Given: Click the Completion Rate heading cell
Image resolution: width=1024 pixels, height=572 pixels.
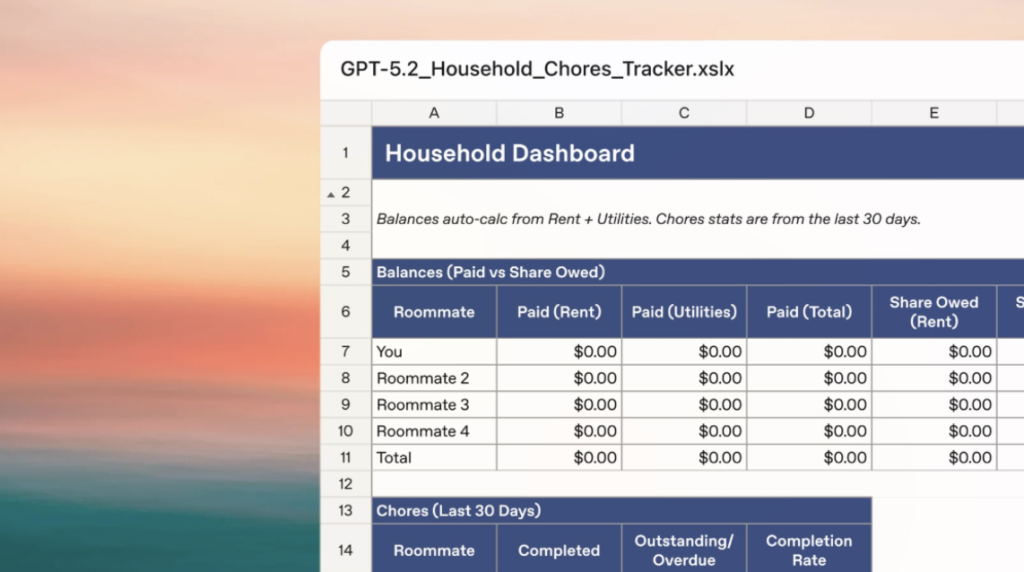Looking at the screenshot, I should coord(809,550).
